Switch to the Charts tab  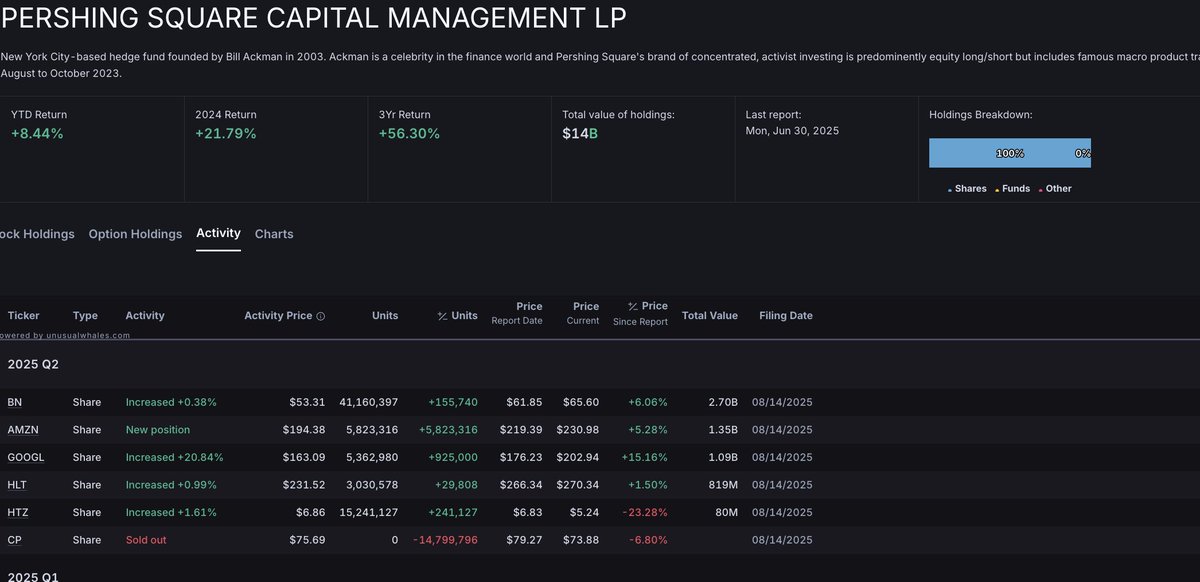point(274,234)
